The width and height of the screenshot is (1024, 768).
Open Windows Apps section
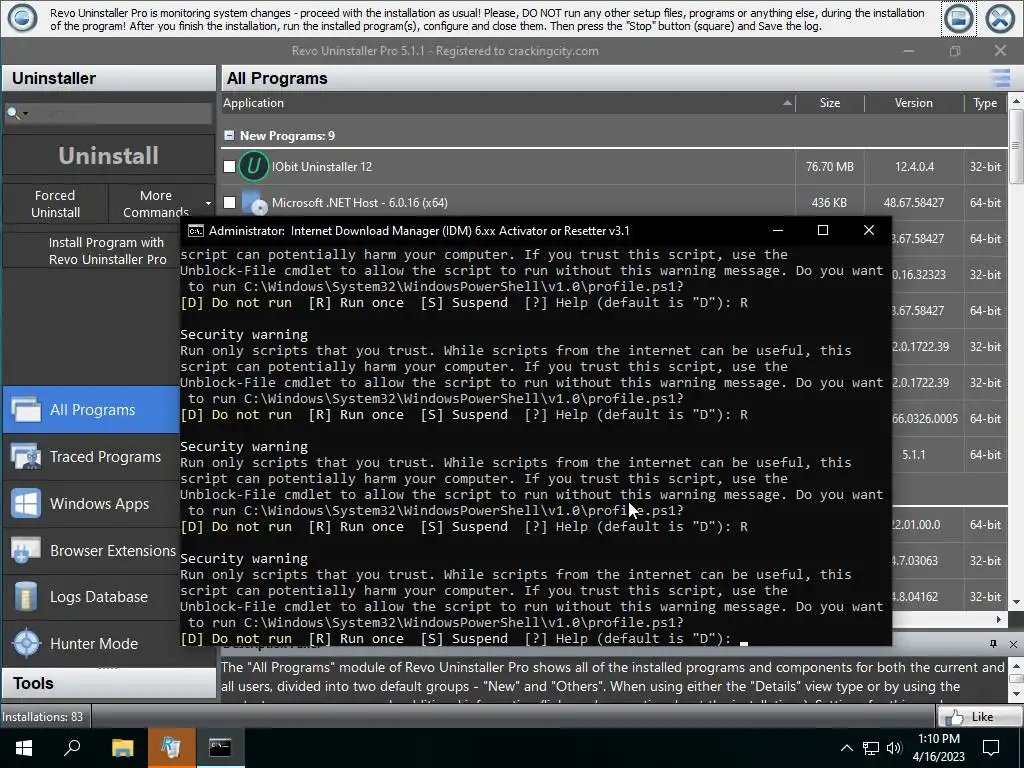coord(91,504)
